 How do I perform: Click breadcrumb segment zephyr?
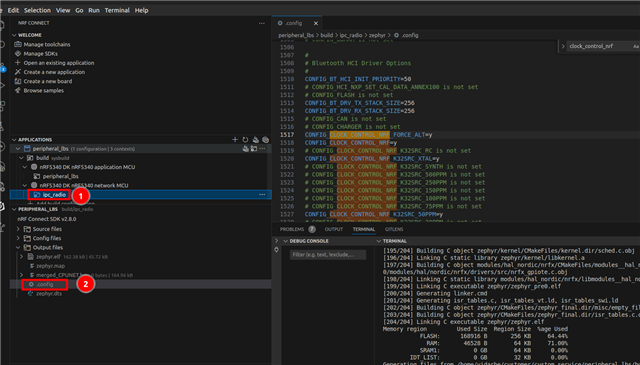(377, 36)
